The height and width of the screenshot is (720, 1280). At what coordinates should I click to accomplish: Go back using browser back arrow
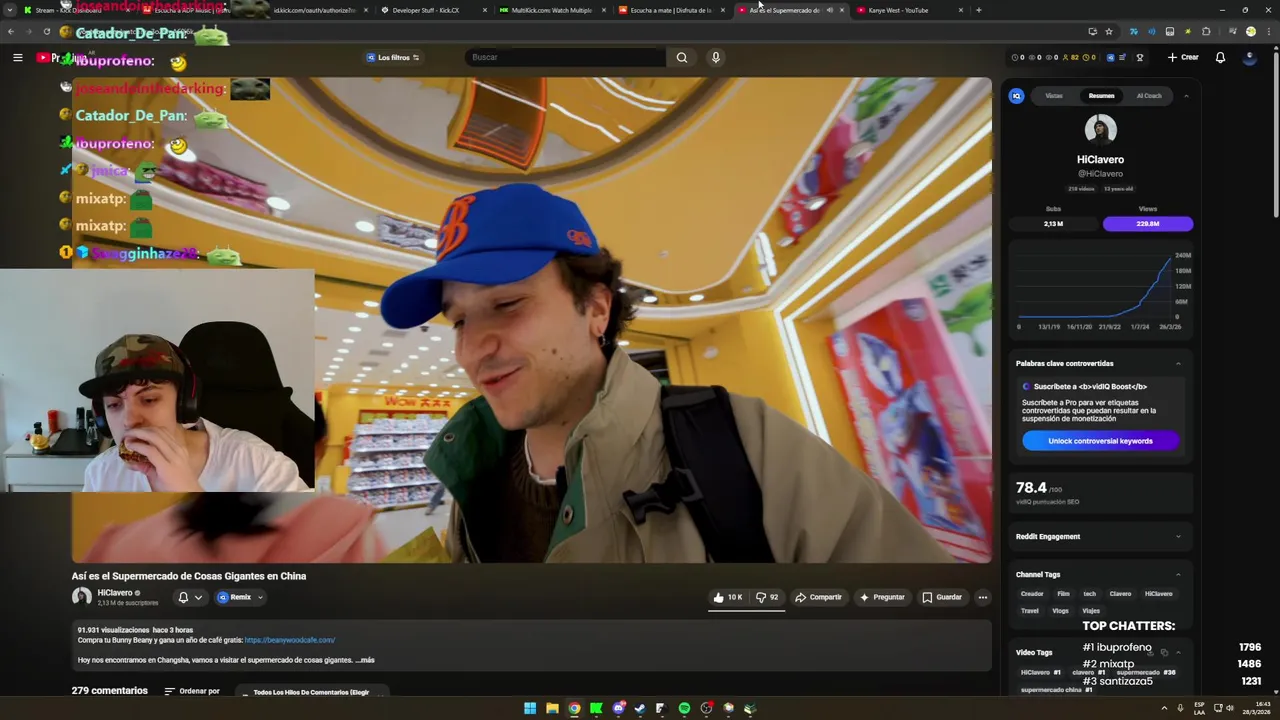click(x=10, y=31)
